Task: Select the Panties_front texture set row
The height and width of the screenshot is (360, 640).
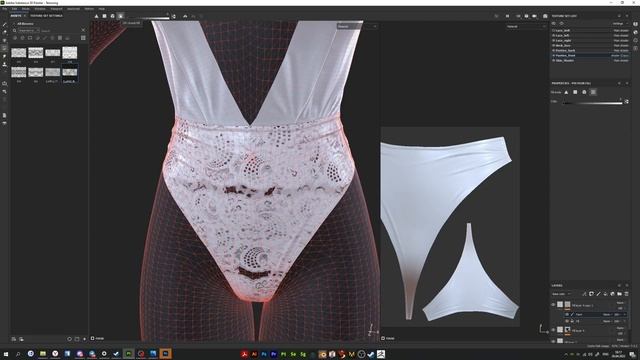Action: (590, 56)
